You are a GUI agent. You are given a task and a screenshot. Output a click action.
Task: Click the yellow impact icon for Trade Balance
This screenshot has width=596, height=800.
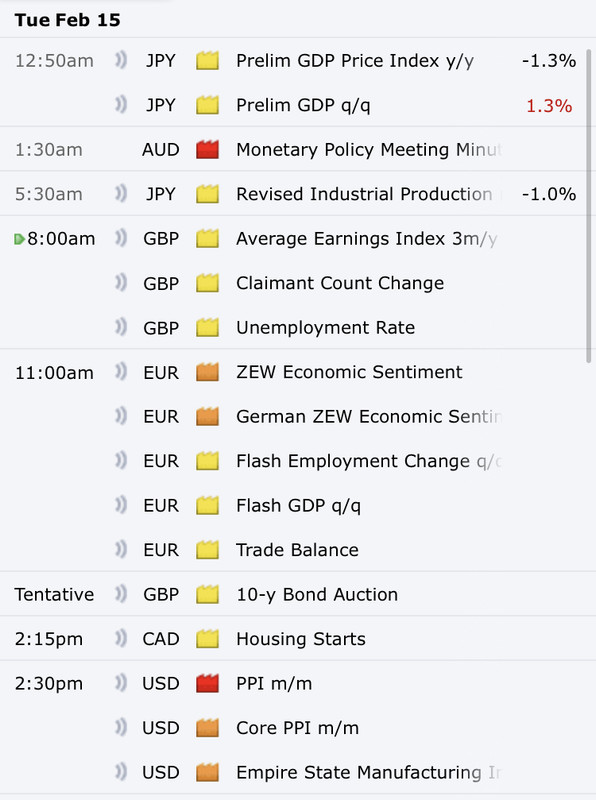point(207,550)
